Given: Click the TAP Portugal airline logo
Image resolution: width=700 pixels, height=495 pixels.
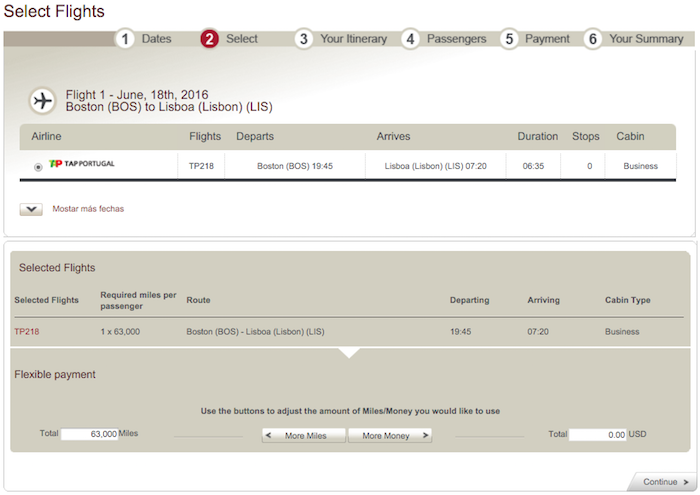Looking at the screenshot, I should [82, 164].
